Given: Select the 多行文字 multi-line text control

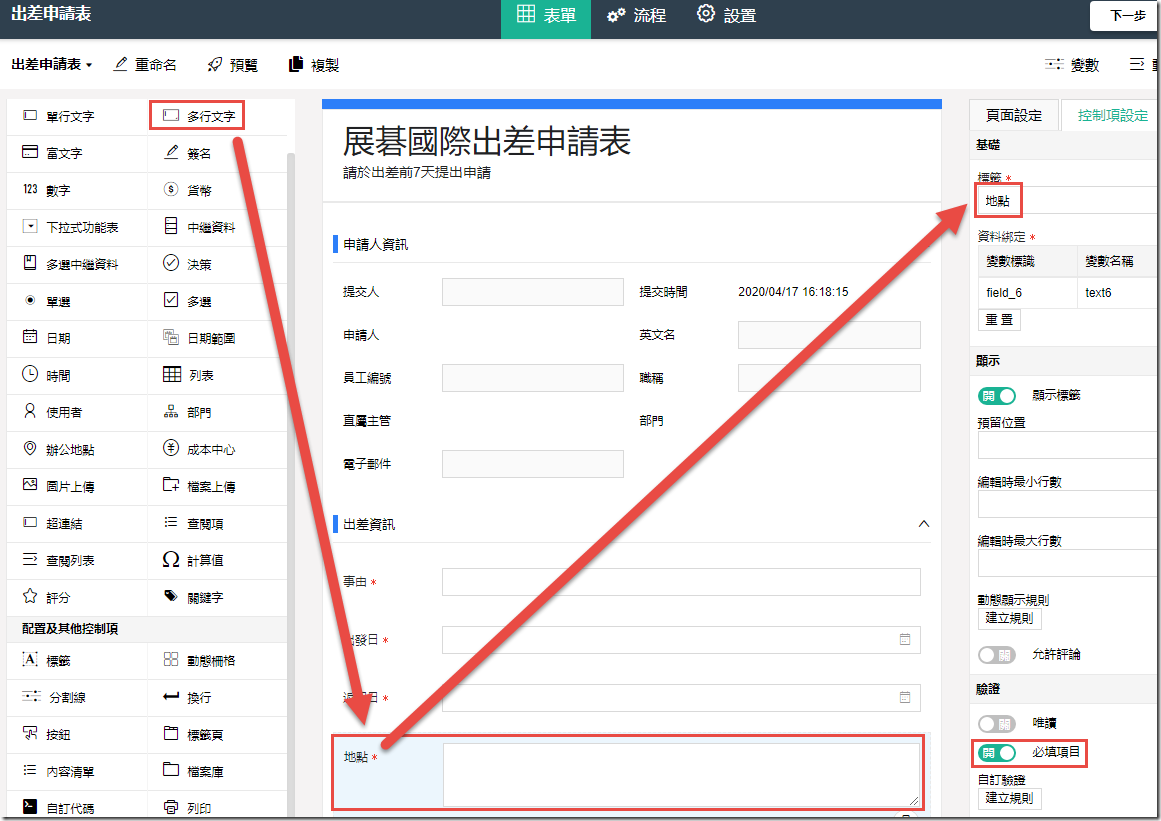Looking at the screenshot, I should coord(197,116).
